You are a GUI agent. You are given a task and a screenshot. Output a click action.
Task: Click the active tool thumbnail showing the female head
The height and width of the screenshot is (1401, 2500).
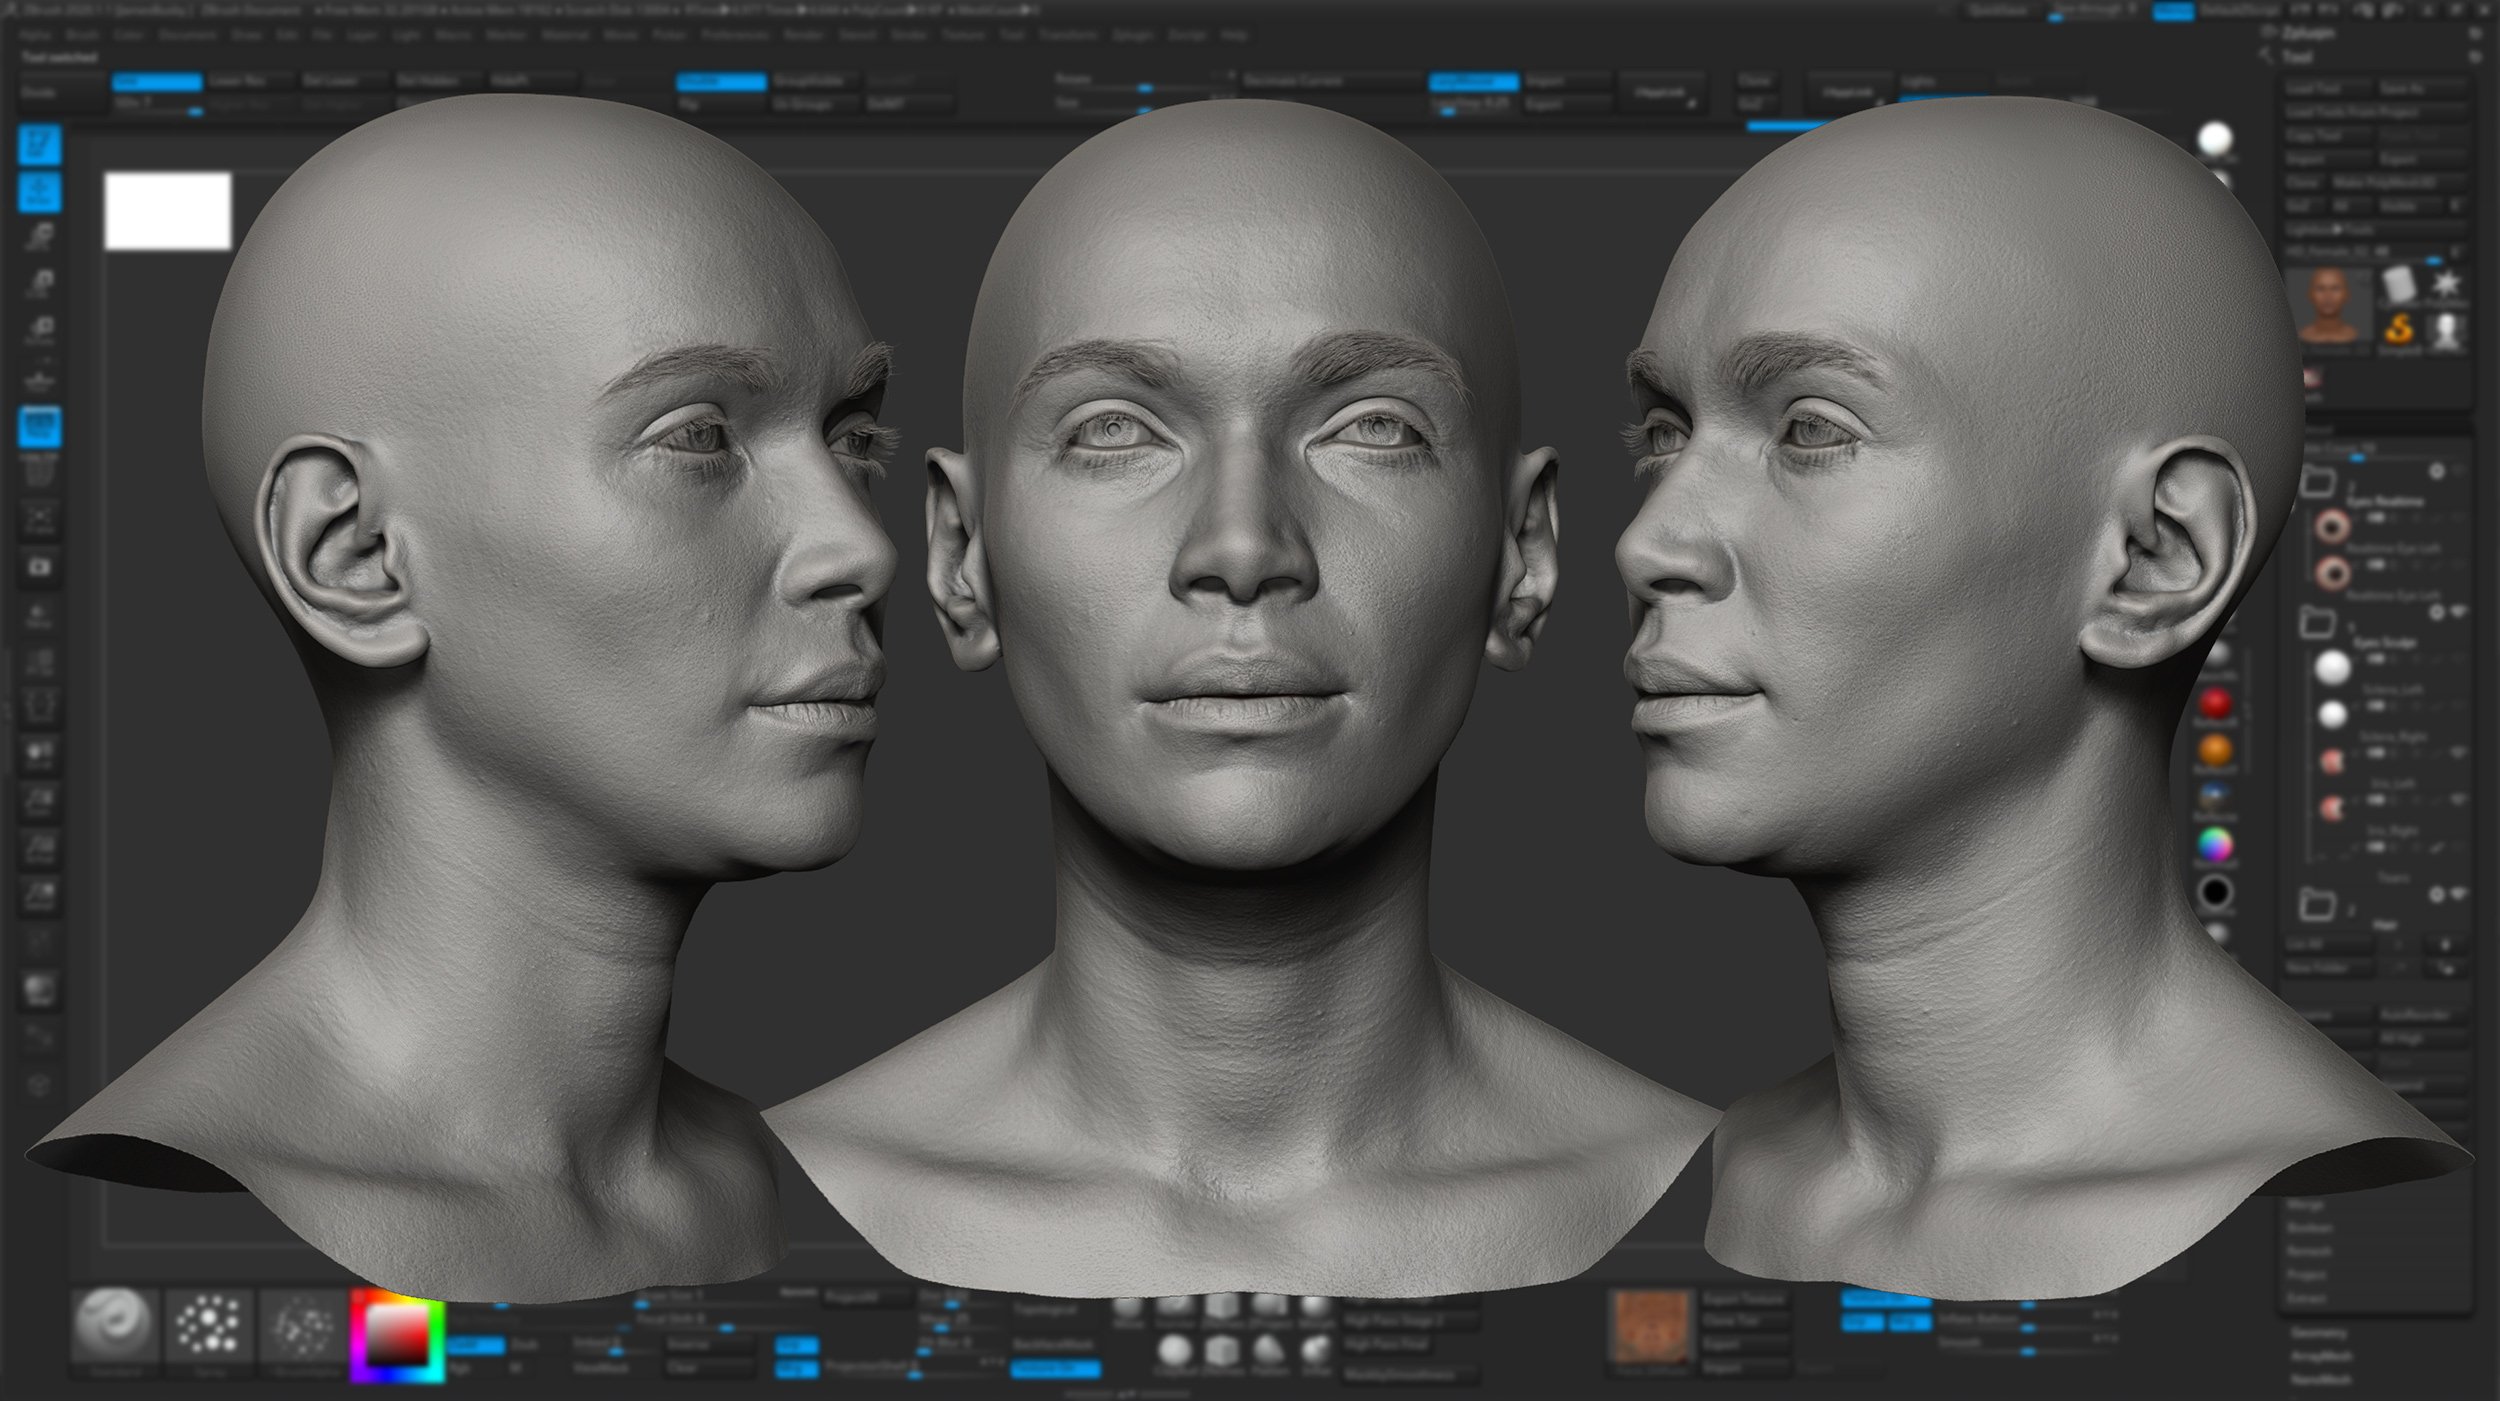(x=2333, y=305)
